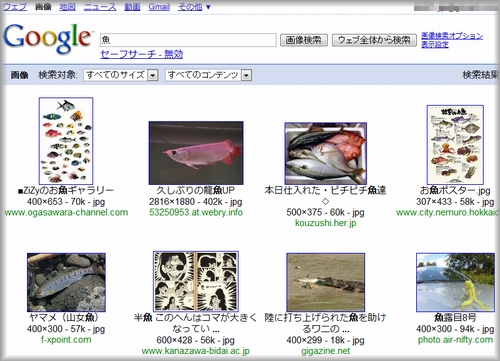Open 画像検索オプション link
Viewport: 500px width, 361px height.
pyautogui.click(x=452, y=35)
